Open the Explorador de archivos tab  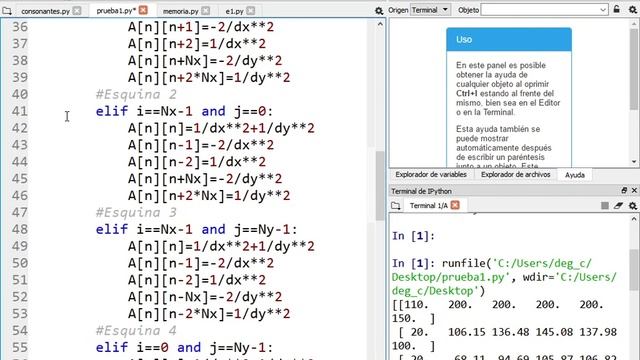pyautogui.click(x=516, y=175)
